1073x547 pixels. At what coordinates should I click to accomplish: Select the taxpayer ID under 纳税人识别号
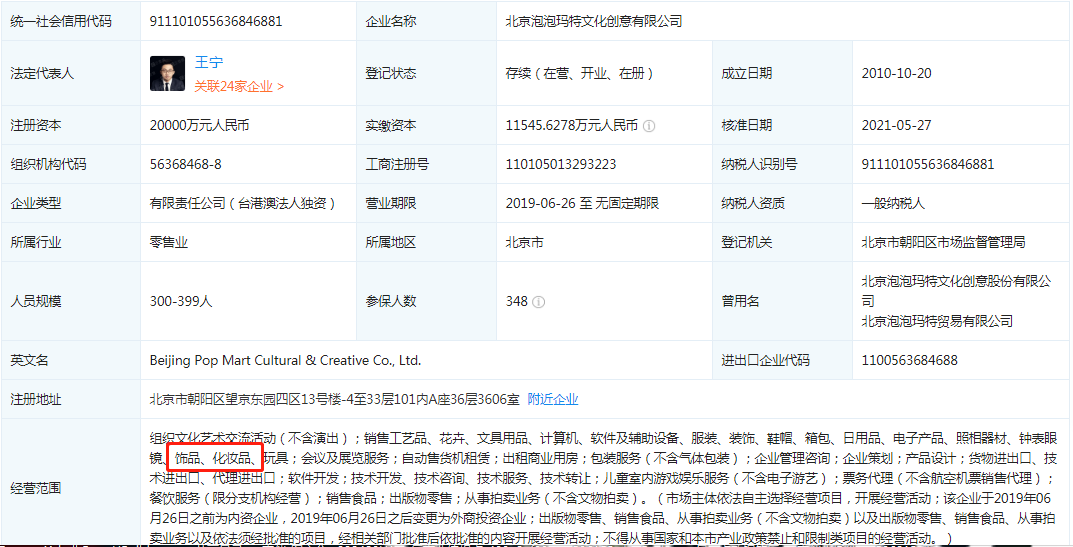coord(927,164)
